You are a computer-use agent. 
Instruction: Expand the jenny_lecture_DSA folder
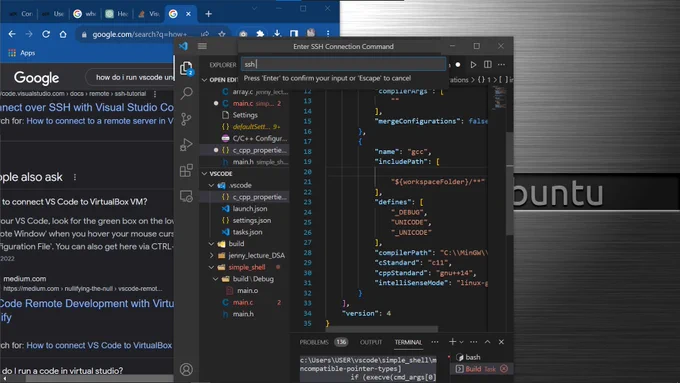pos(211,255)
